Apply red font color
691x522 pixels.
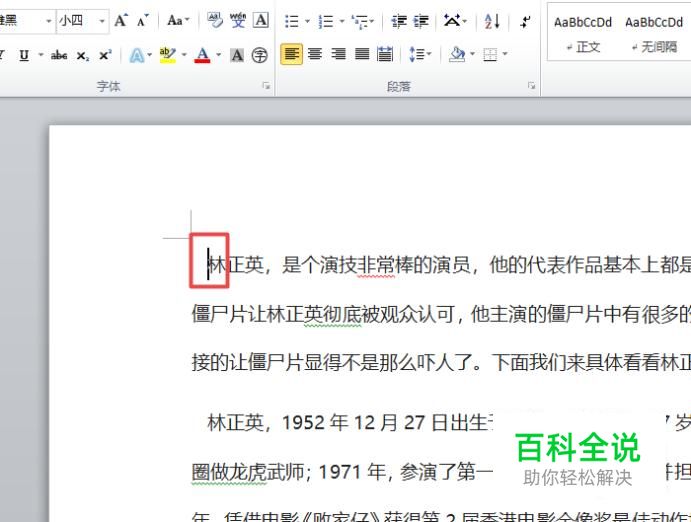202,56
